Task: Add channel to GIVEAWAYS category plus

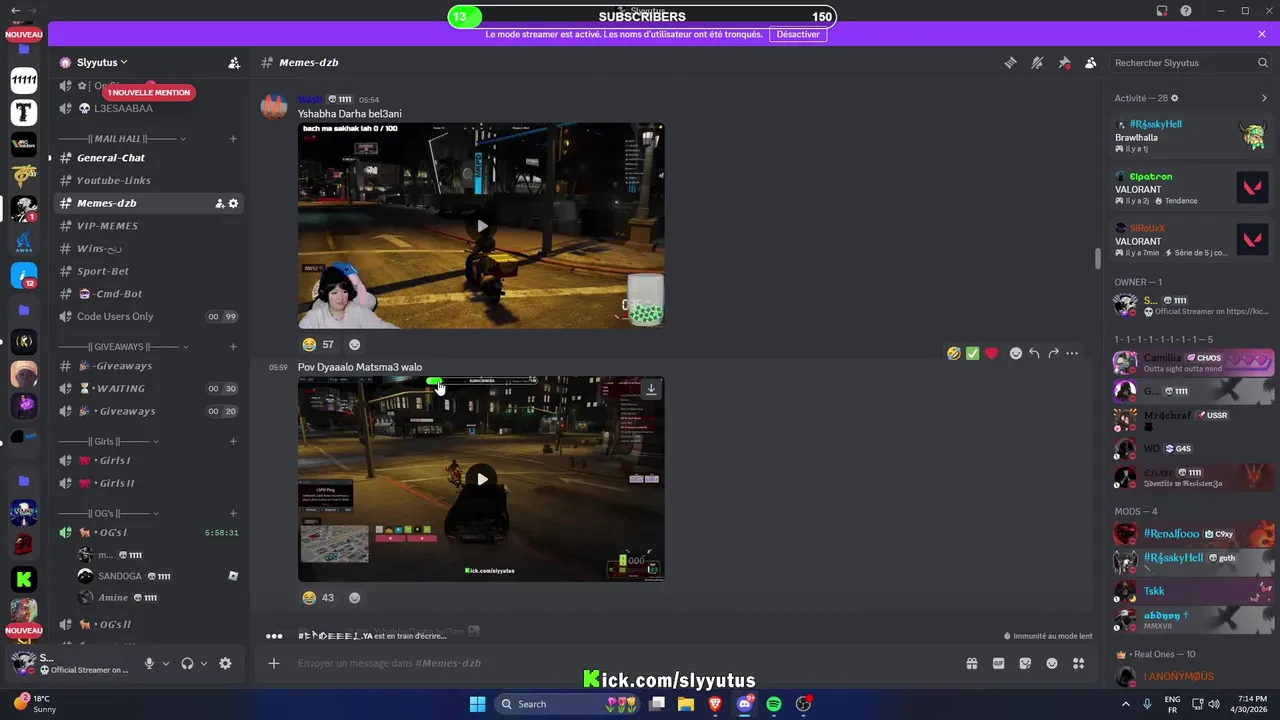Action: [x=233, y=346]
